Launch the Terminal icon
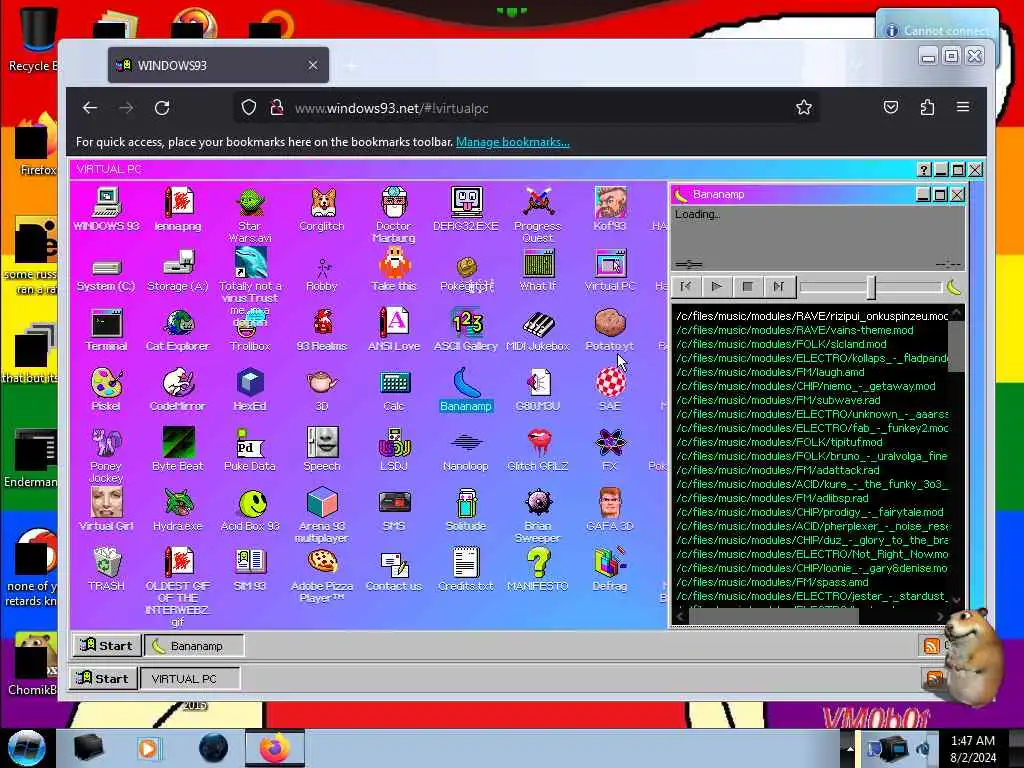Screen dimensions: 1024x768 coord(106,330)
